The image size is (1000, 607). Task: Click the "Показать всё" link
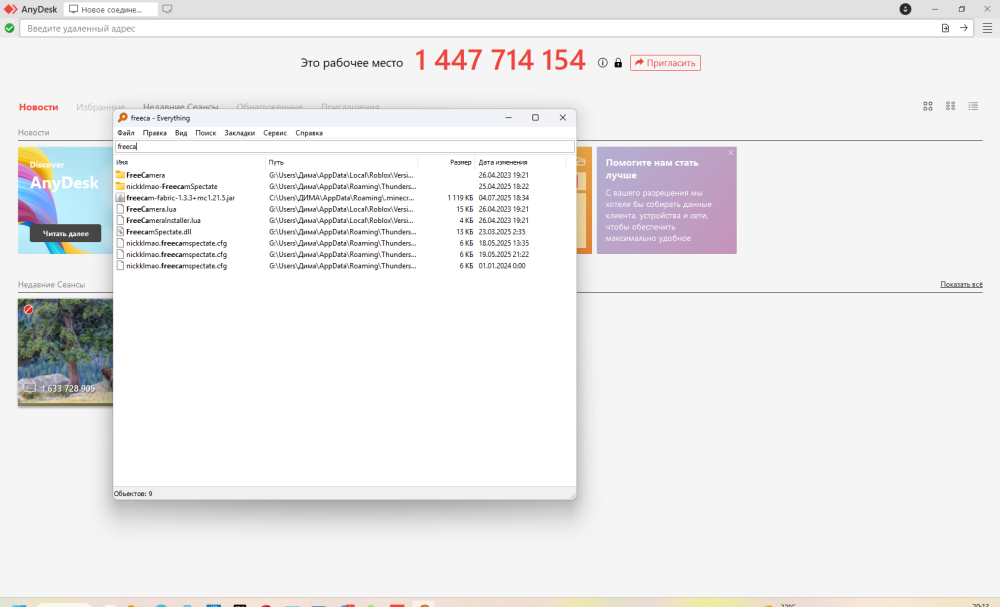coord(961,284)
